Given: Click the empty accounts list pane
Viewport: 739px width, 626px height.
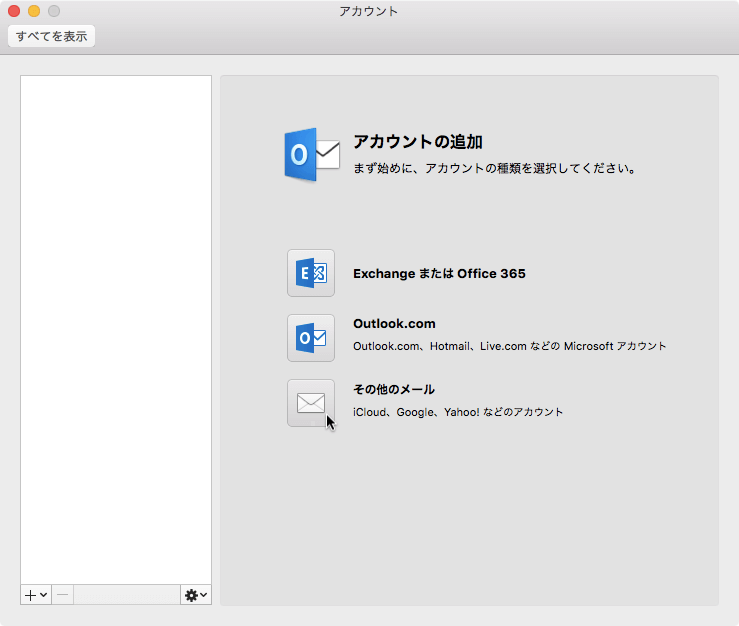Looking at the screenshot, I should 116,330.
